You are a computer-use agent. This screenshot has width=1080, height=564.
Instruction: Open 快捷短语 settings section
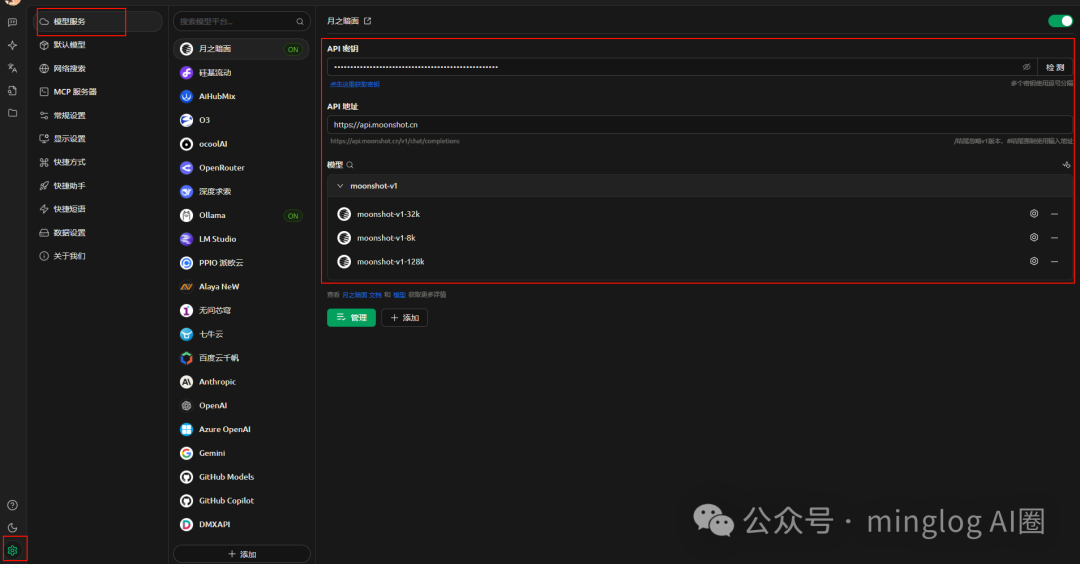click(100, 209)
